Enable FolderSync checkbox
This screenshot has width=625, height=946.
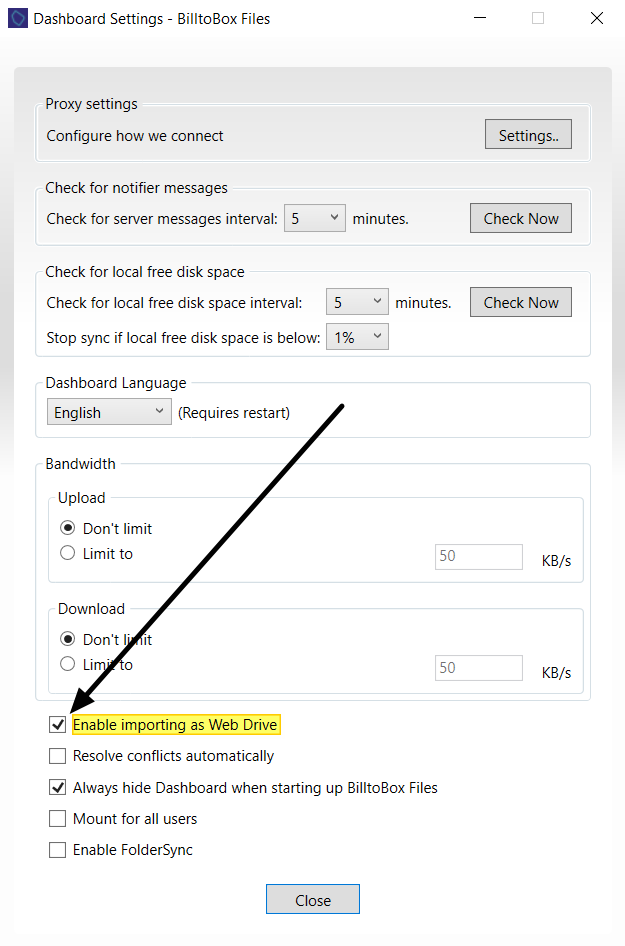point(57,850)
